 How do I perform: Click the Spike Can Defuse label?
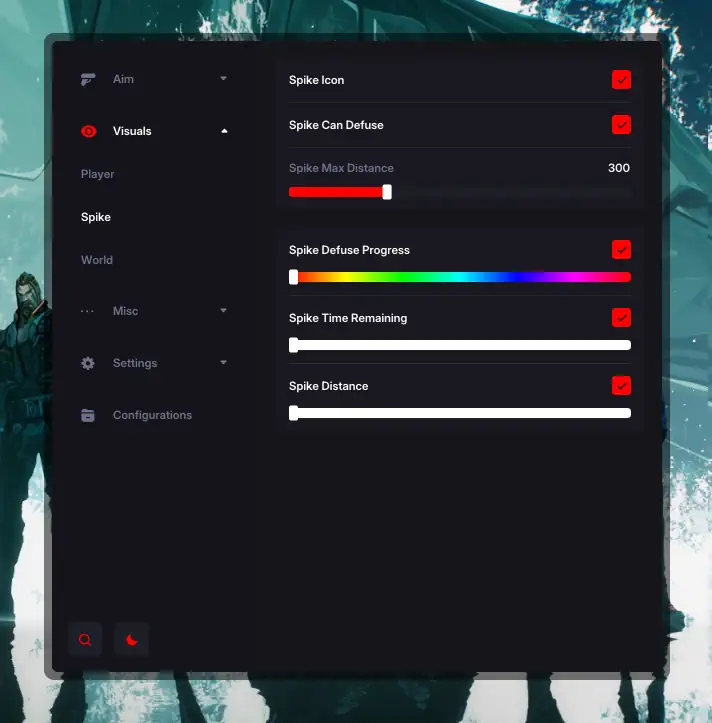(336, 125)
